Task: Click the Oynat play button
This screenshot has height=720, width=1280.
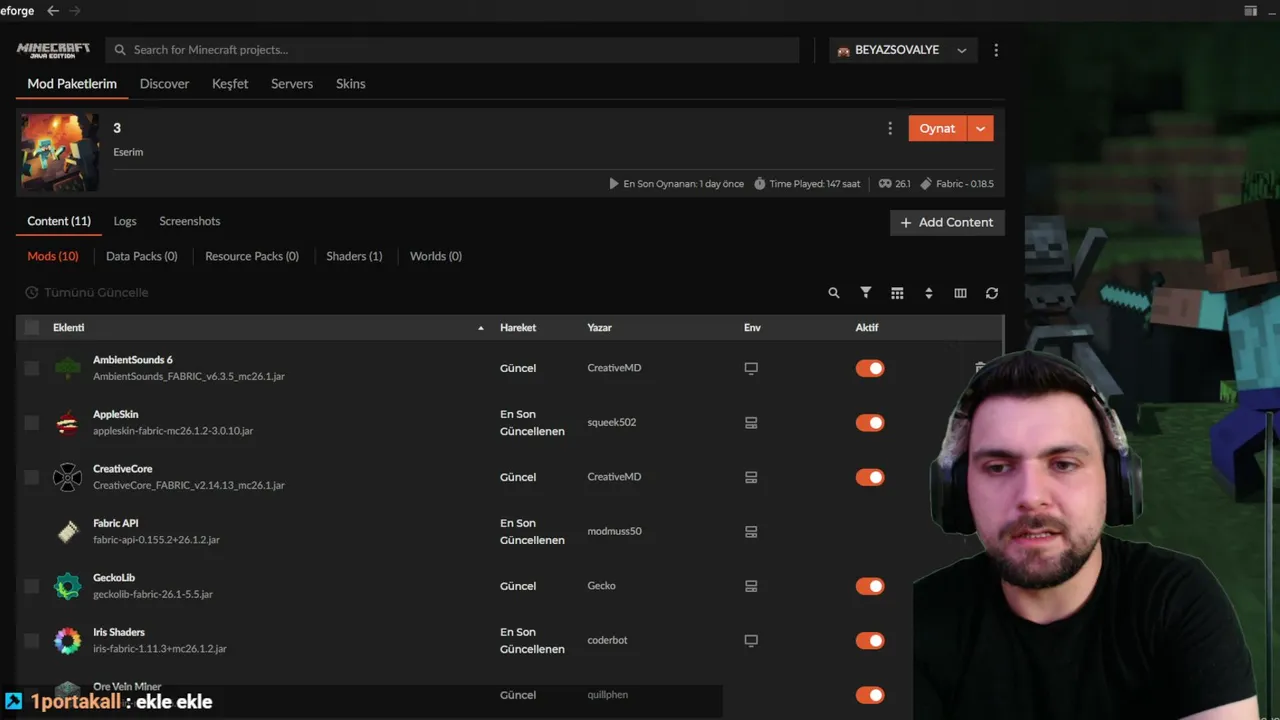Action: point(937,128)
